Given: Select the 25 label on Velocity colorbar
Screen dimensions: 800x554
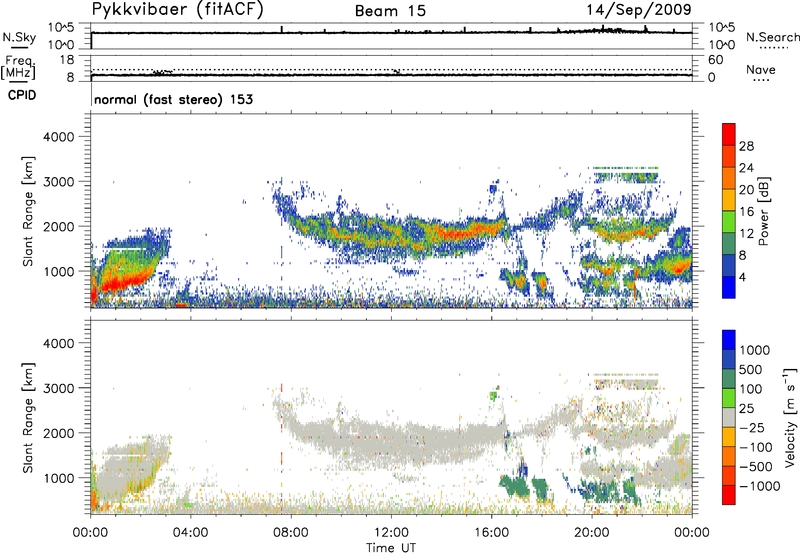Looking at the screenshot, I should [747, 409].
